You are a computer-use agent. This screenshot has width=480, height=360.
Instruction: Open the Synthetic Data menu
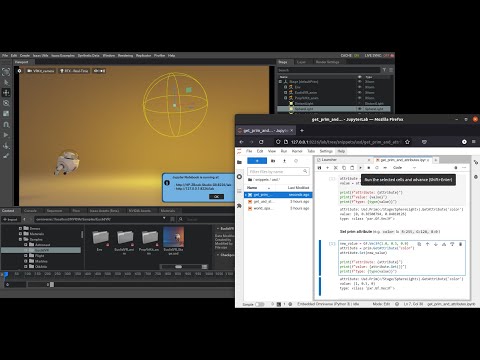(x=89, y=55)
